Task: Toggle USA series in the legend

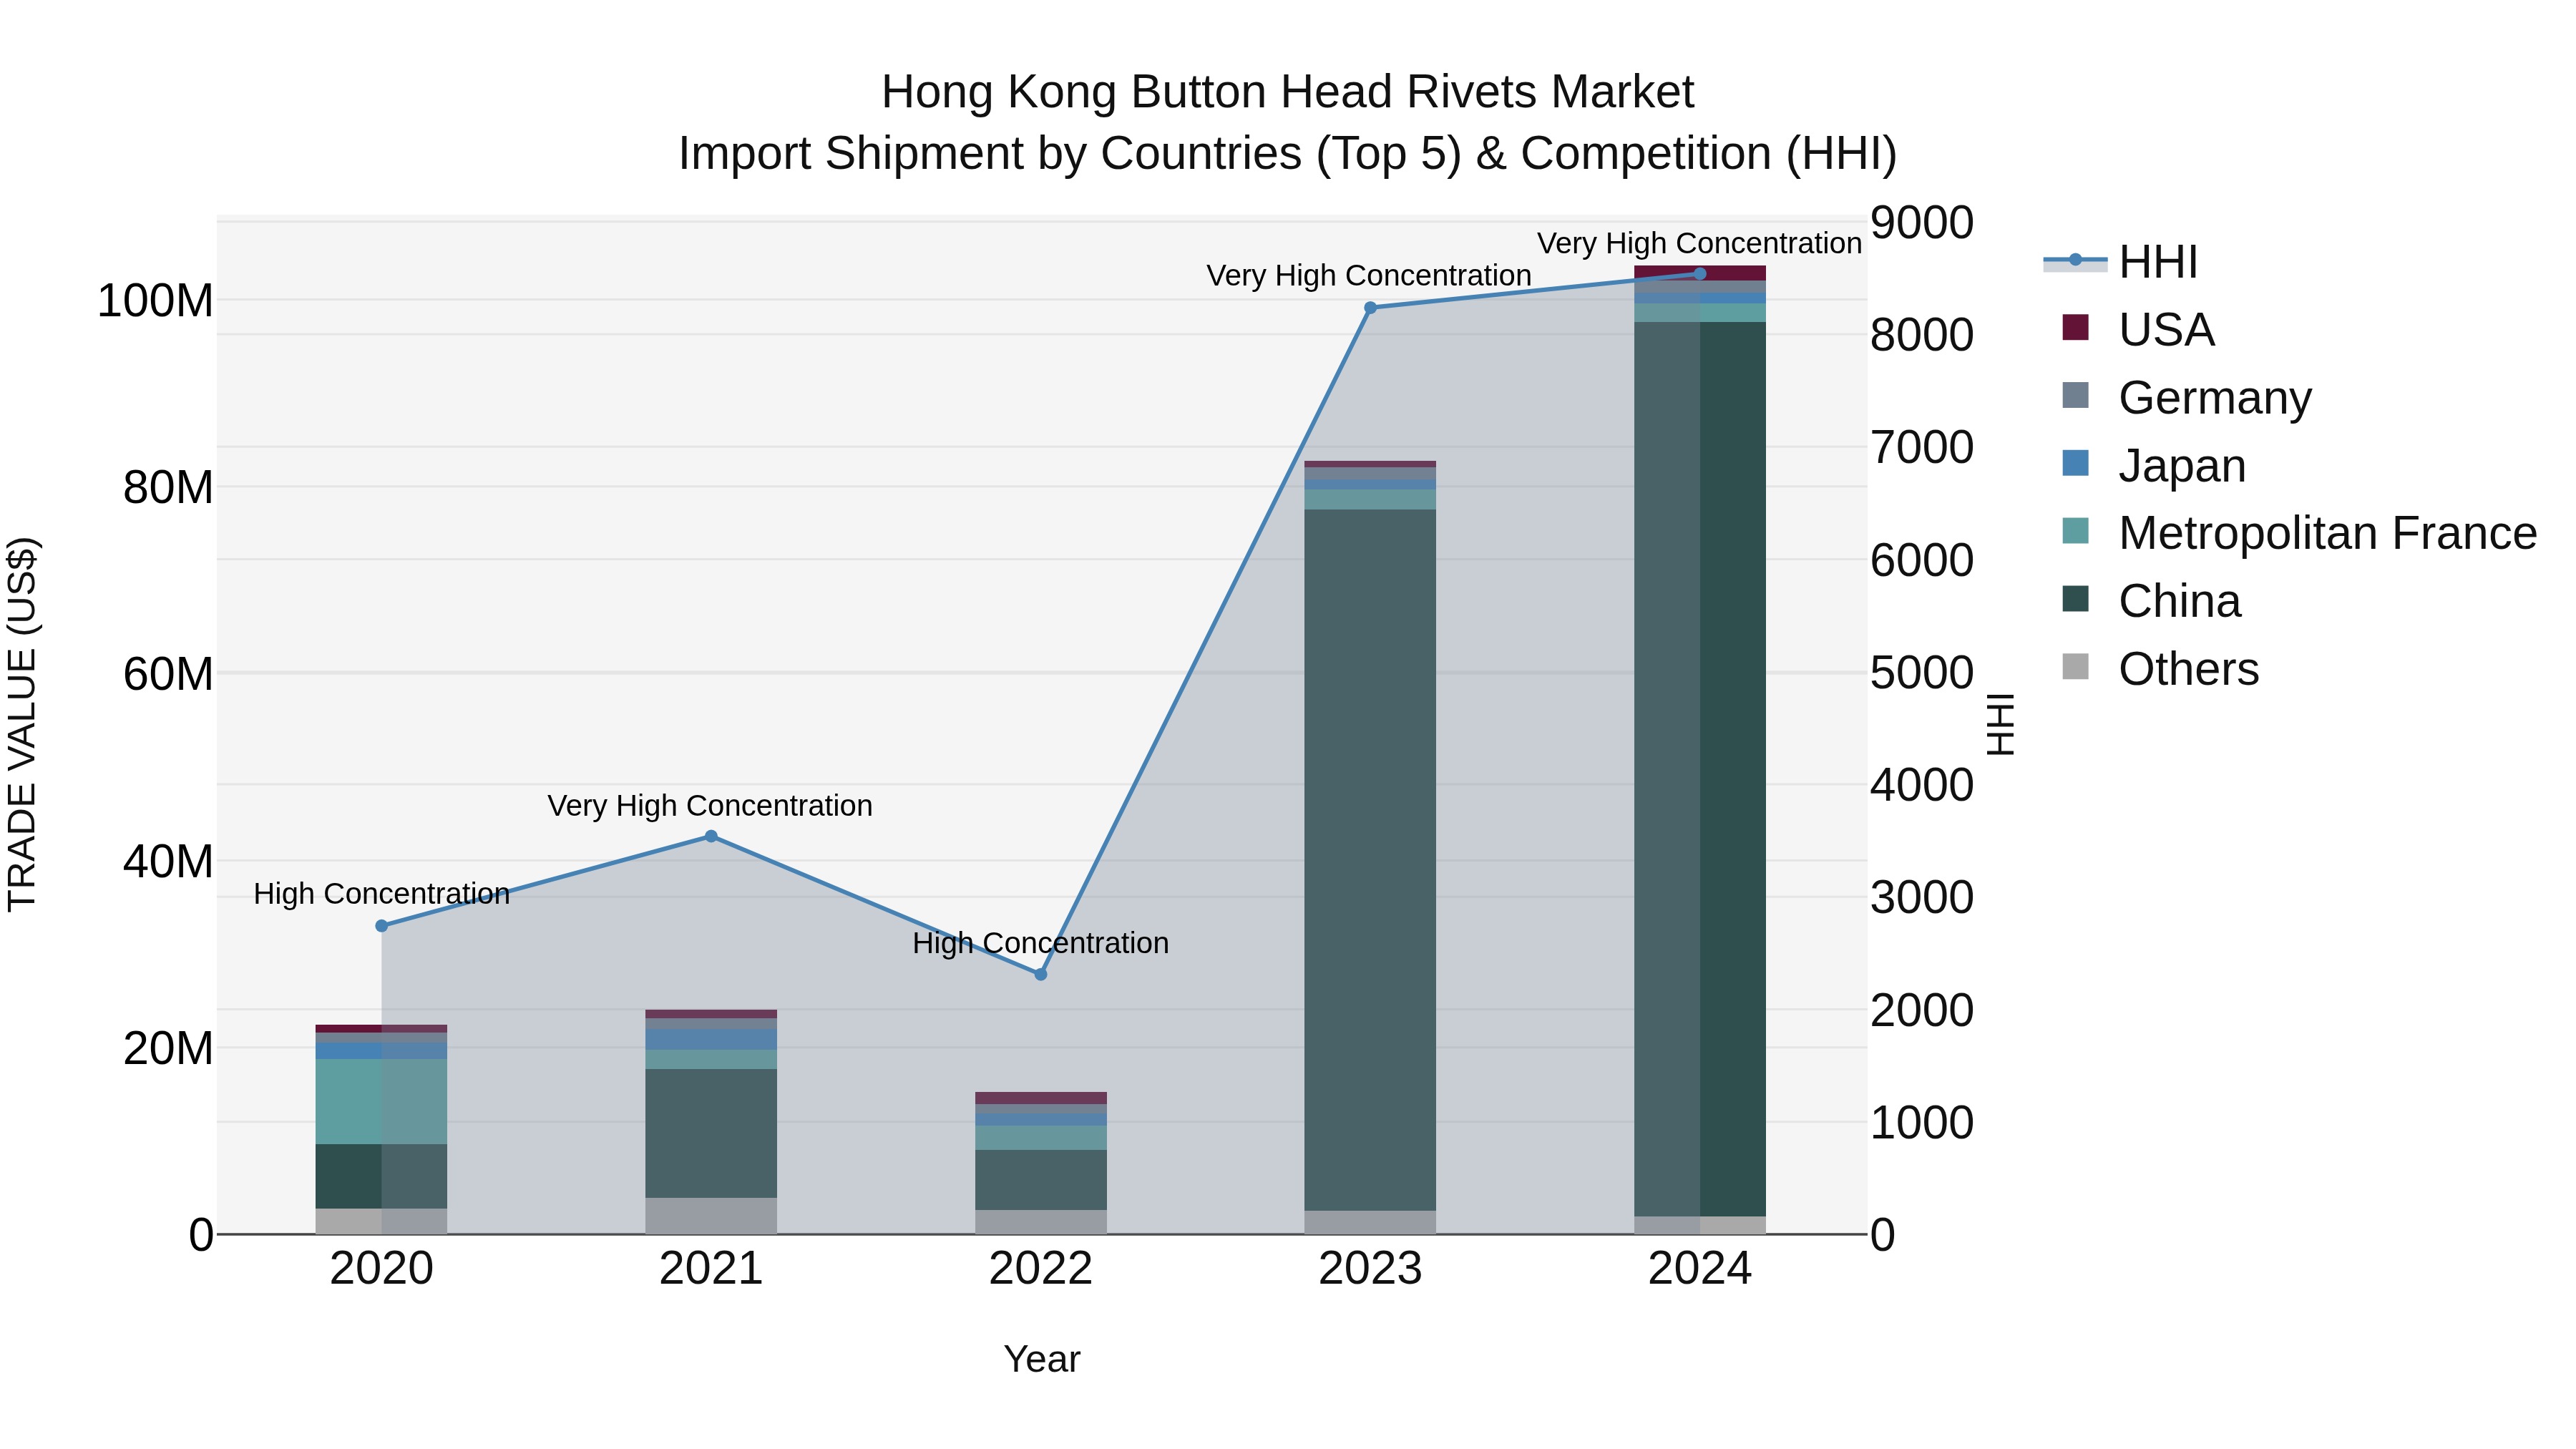Action: tap(2138, 330)
